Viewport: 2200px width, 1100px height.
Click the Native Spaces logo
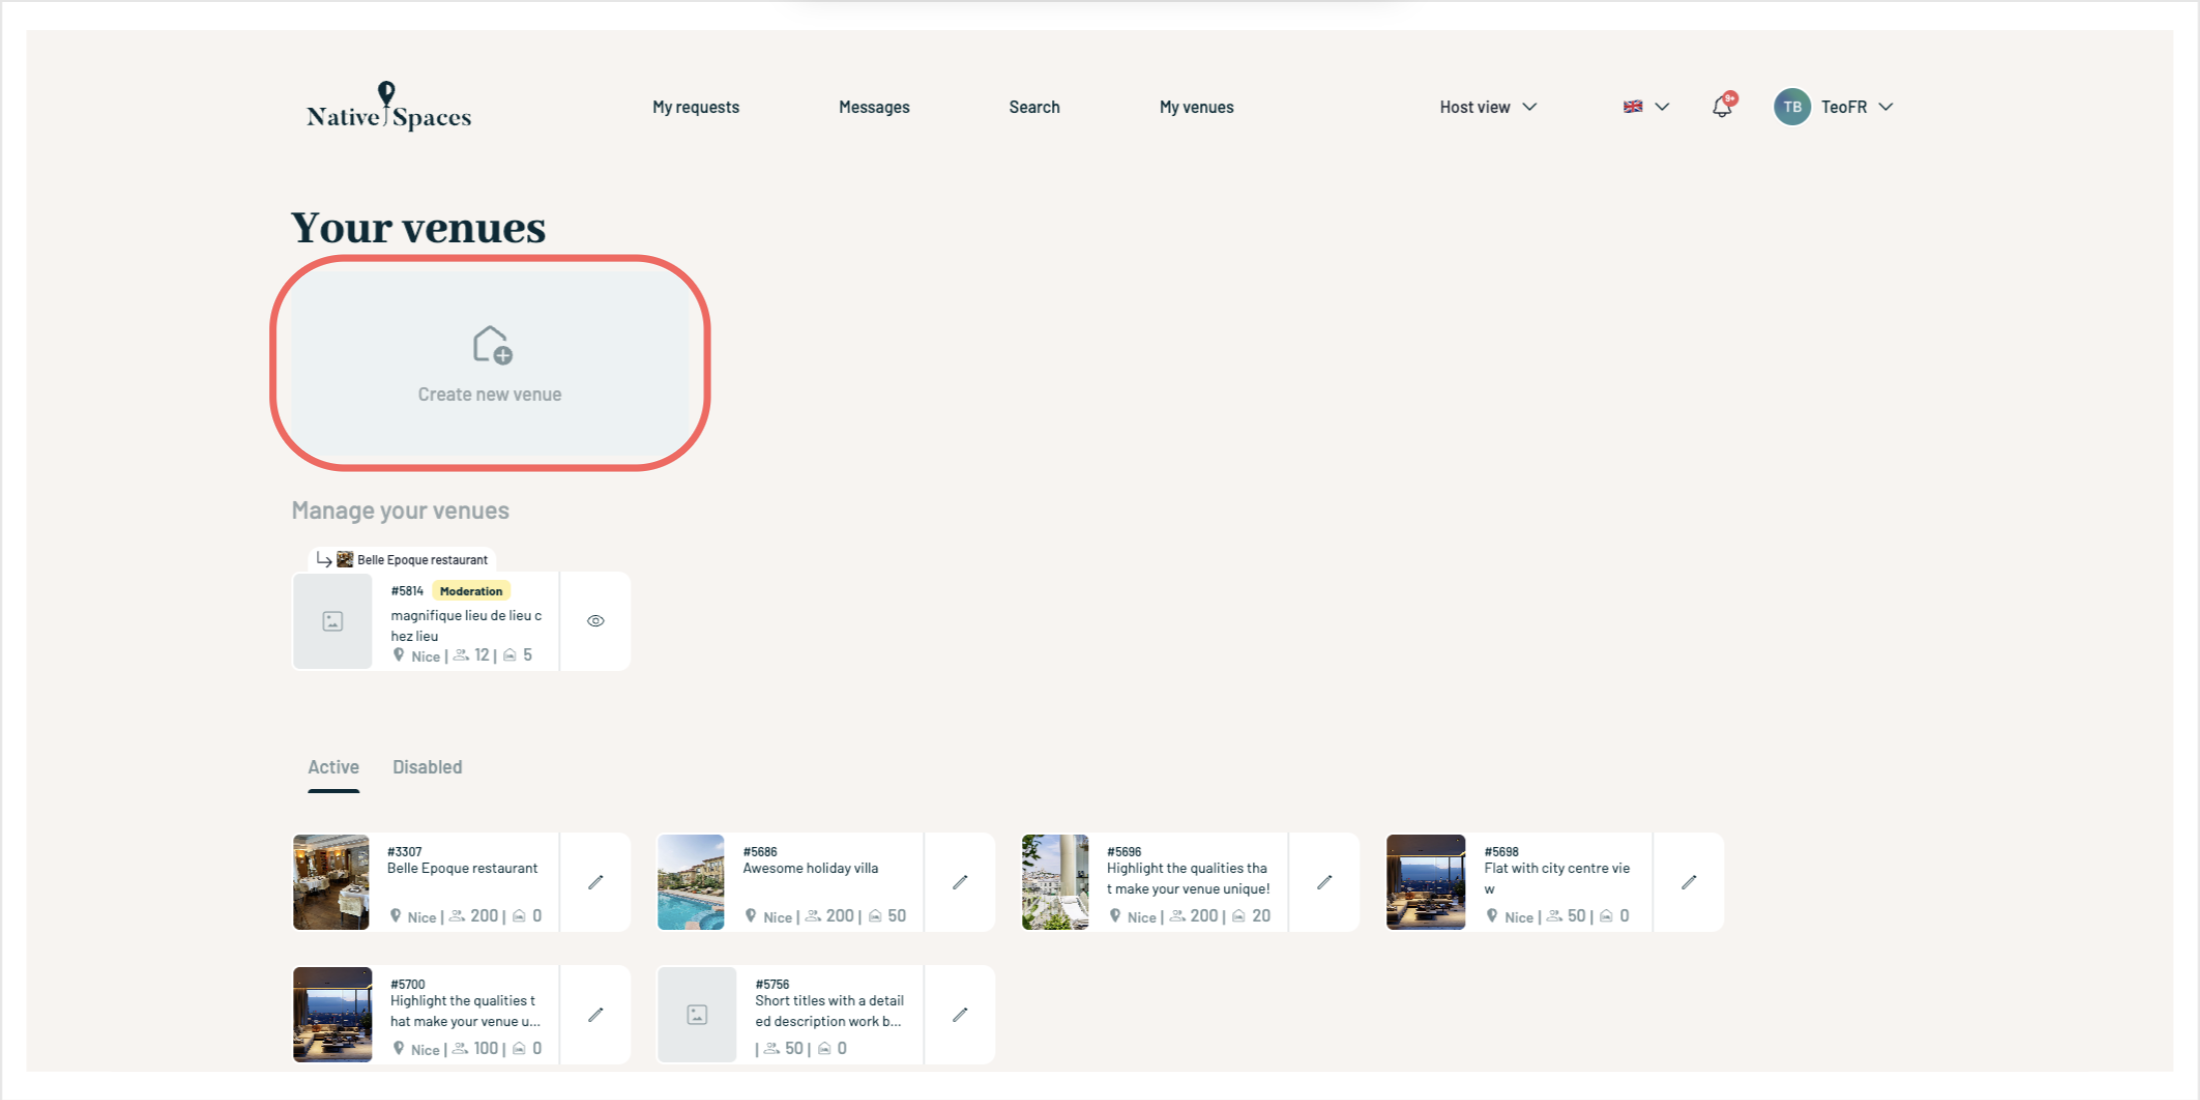(x=388, y=107)
